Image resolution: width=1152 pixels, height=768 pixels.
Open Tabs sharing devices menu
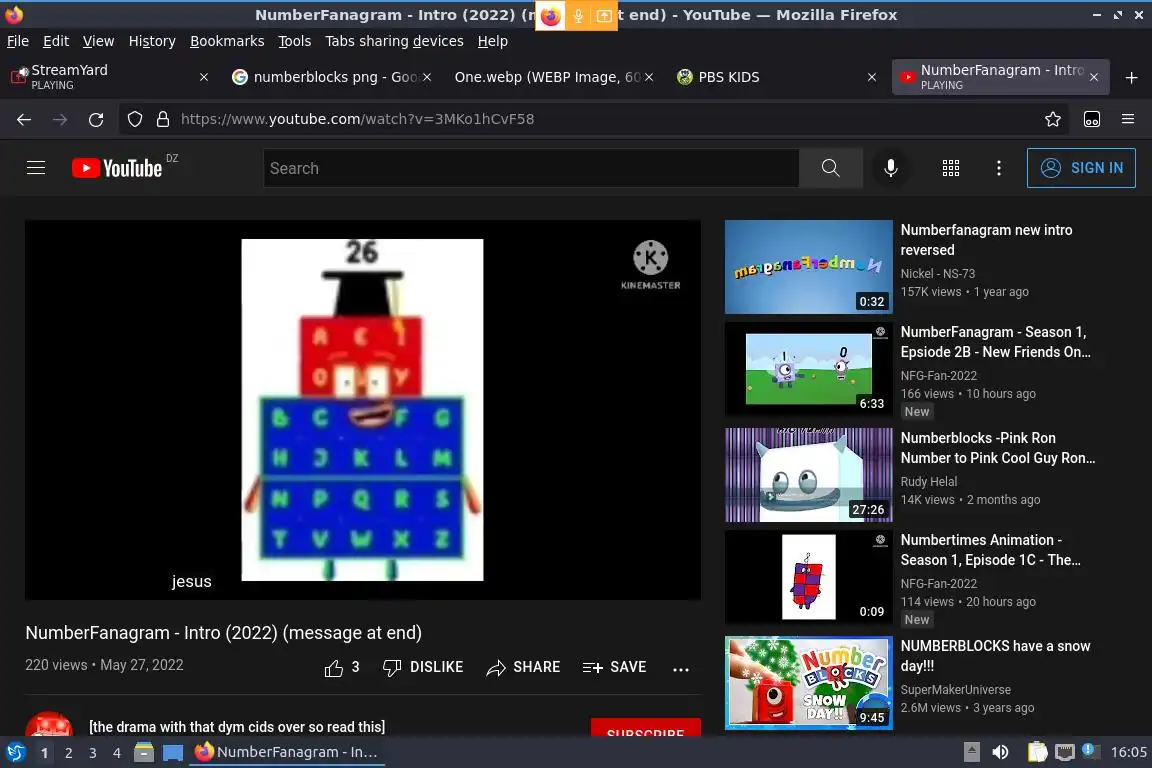coord(395,41)
